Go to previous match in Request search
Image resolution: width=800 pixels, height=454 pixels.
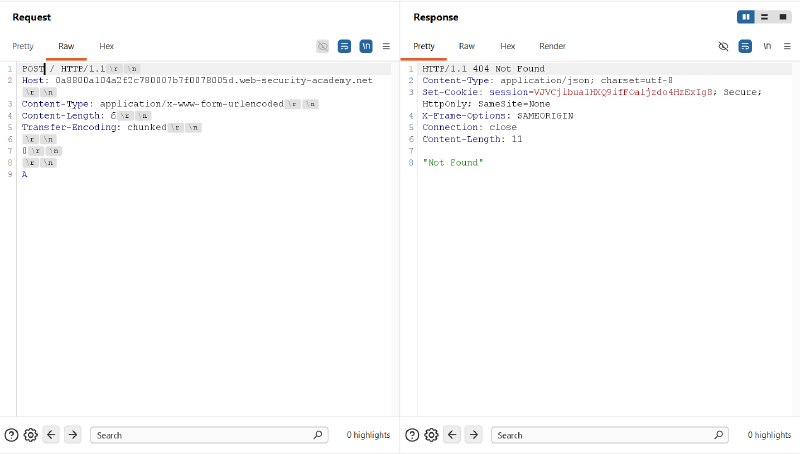pyautogui.click(x=51, y=435)
